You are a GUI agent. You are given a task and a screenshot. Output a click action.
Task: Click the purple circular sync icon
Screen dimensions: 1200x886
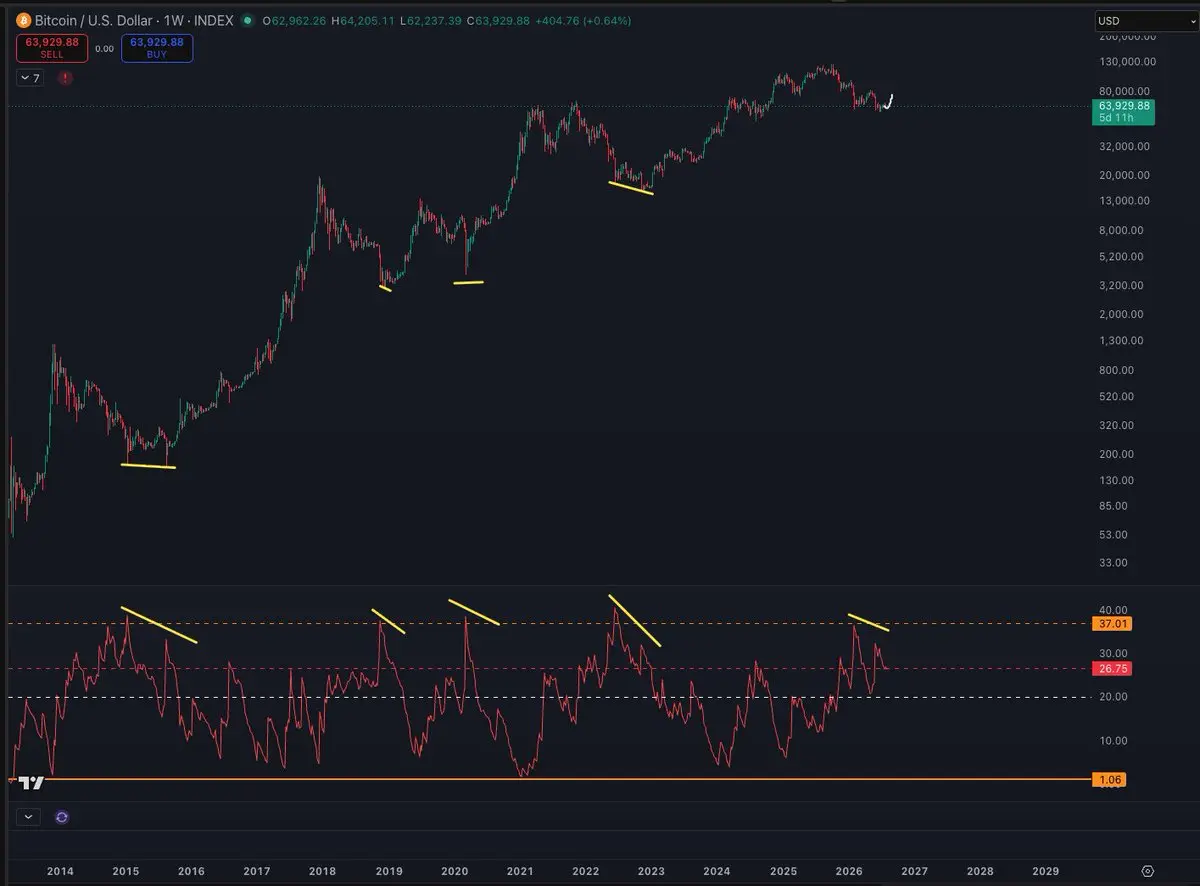pyautogui.click(x=62, y=817)
